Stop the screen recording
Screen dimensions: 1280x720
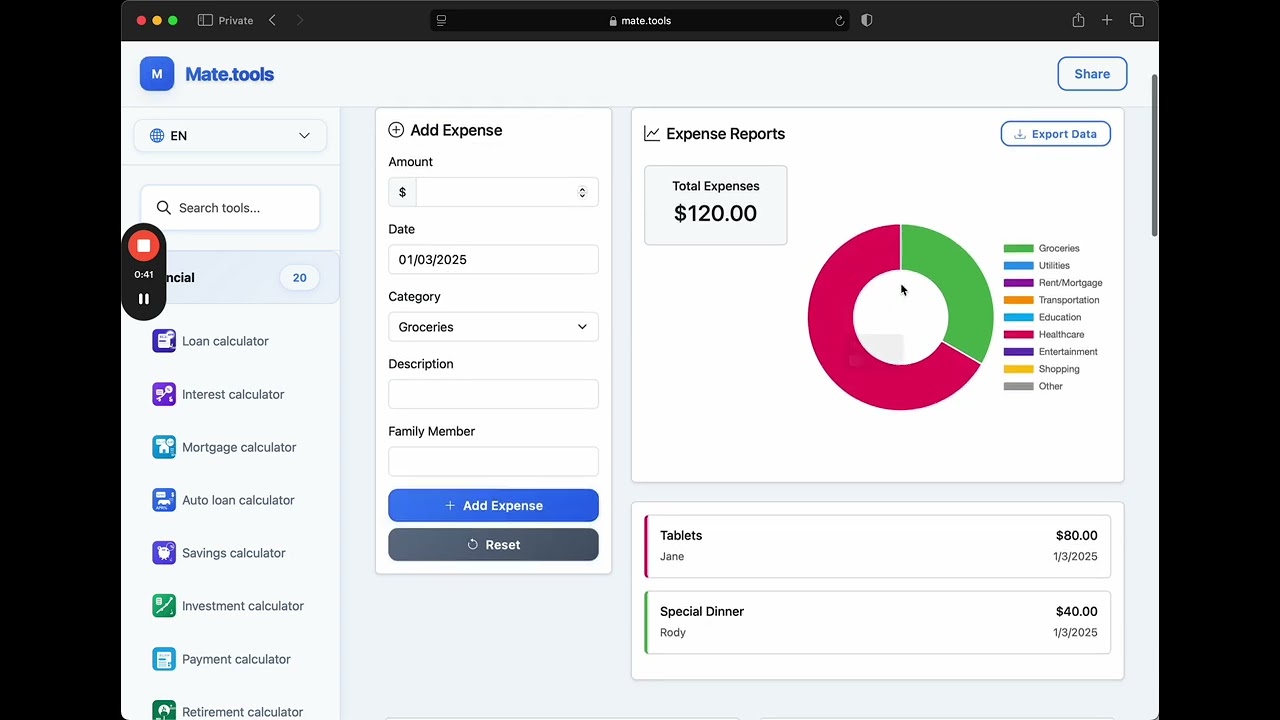coord(144,246)
